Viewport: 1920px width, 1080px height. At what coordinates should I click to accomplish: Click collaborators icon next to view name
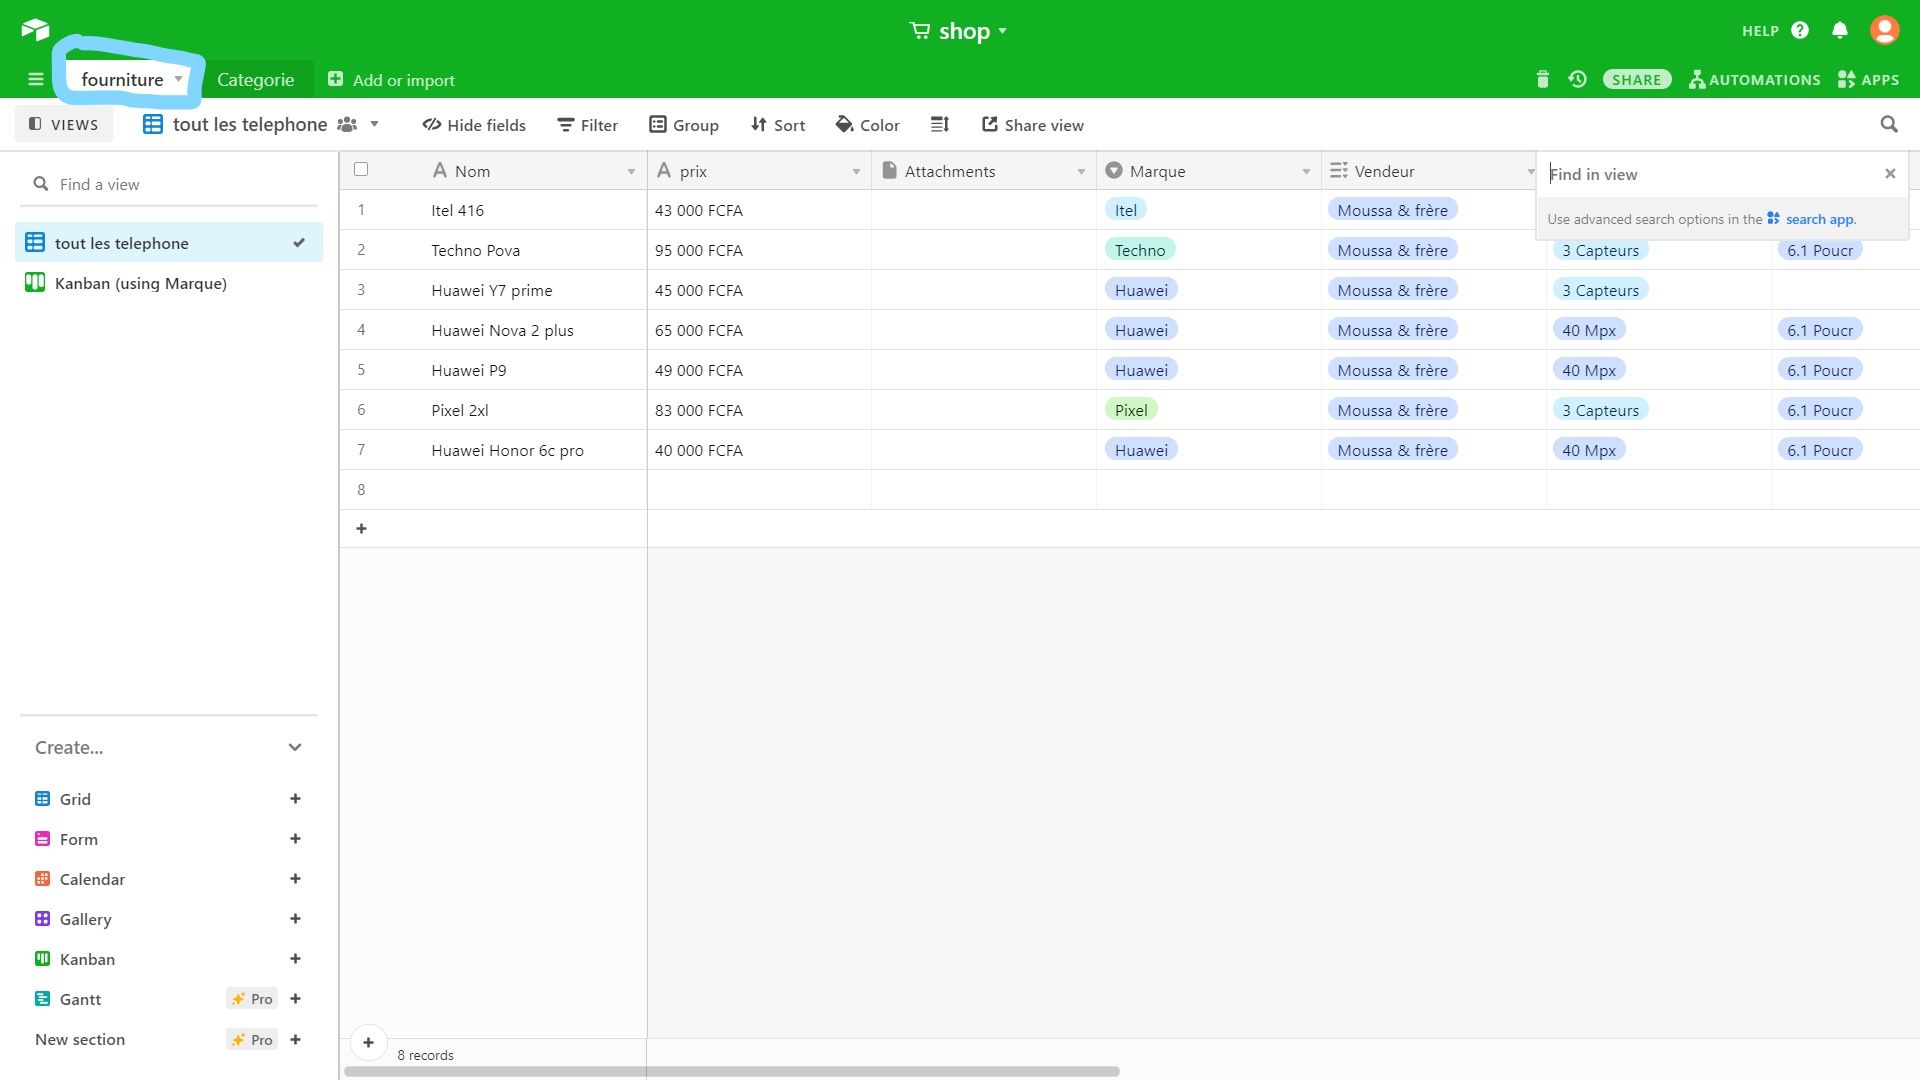(x=347, y=124)
